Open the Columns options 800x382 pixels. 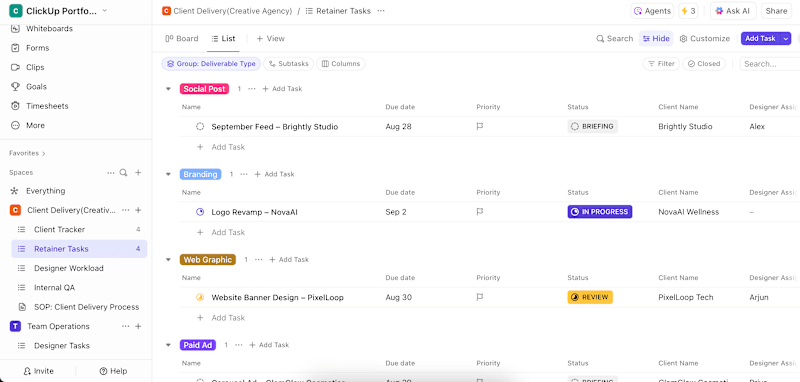pyautogui.click(x=341, y=64)
